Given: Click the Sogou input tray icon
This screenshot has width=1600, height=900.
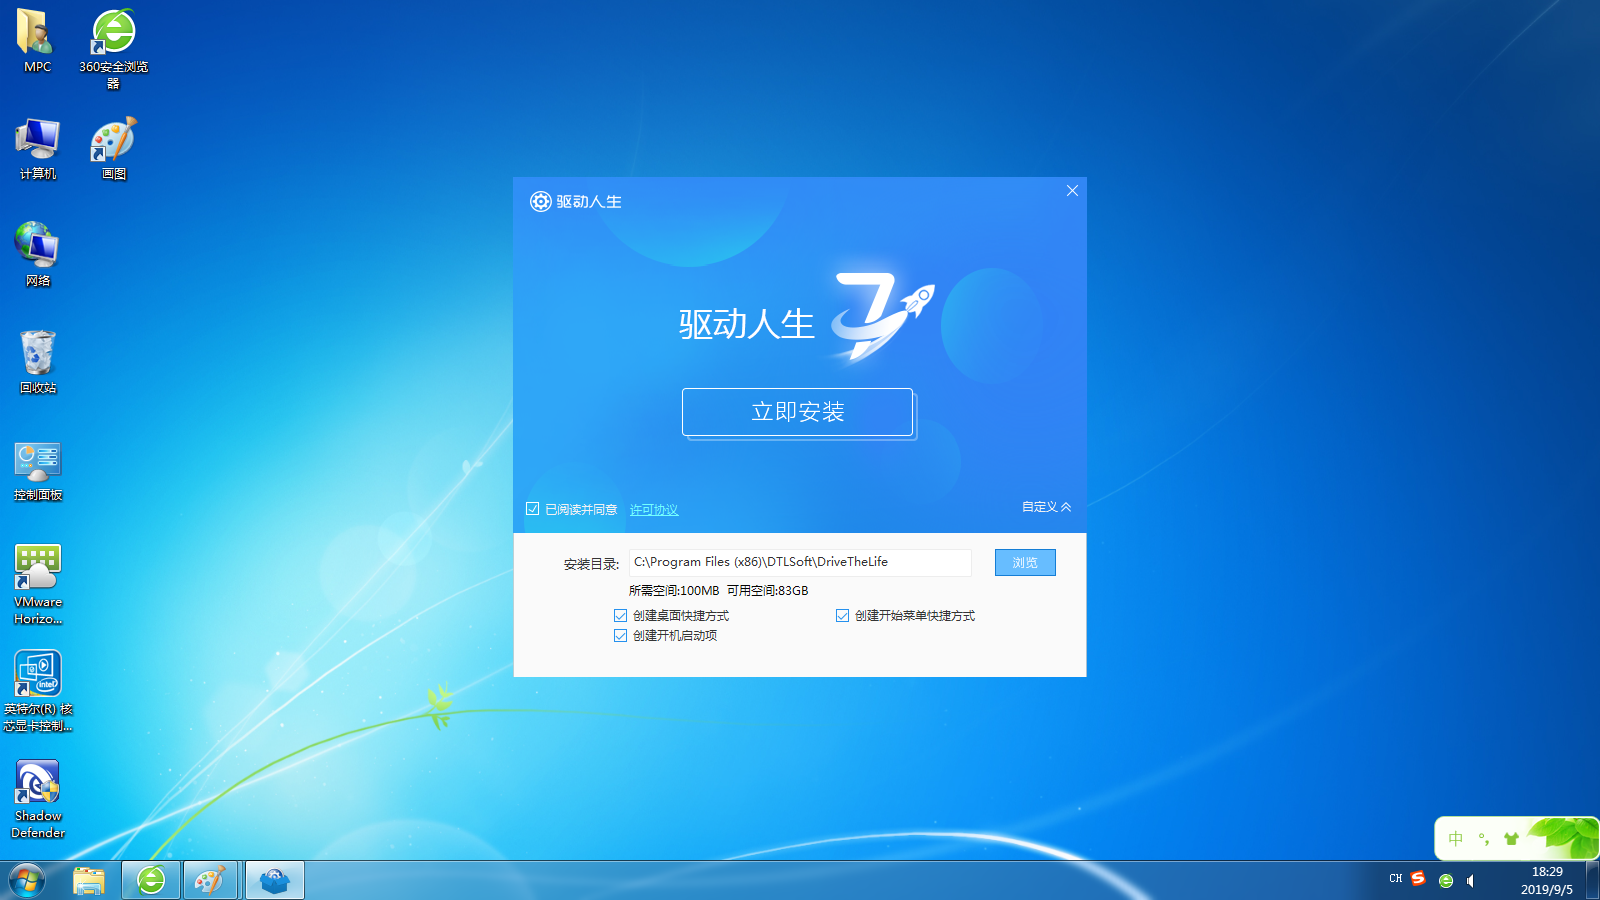Looking at the screenshot, I should pyautogui.click(x=1418, y=879).
